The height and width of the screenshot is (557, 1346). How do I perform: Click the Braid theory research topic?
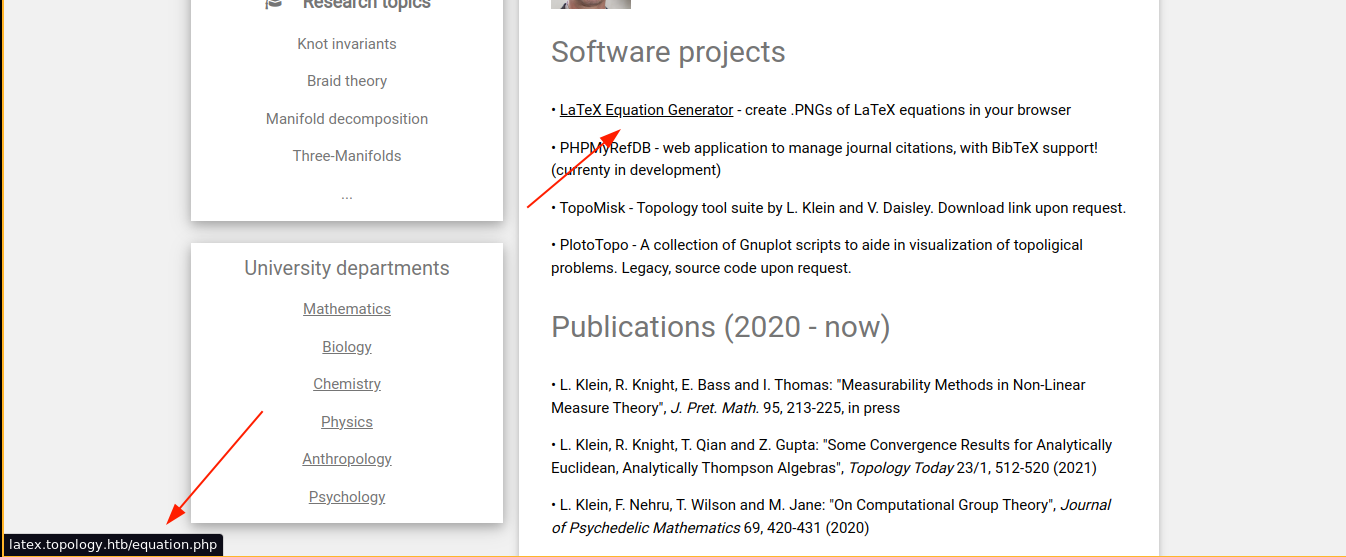coord(347,81)
